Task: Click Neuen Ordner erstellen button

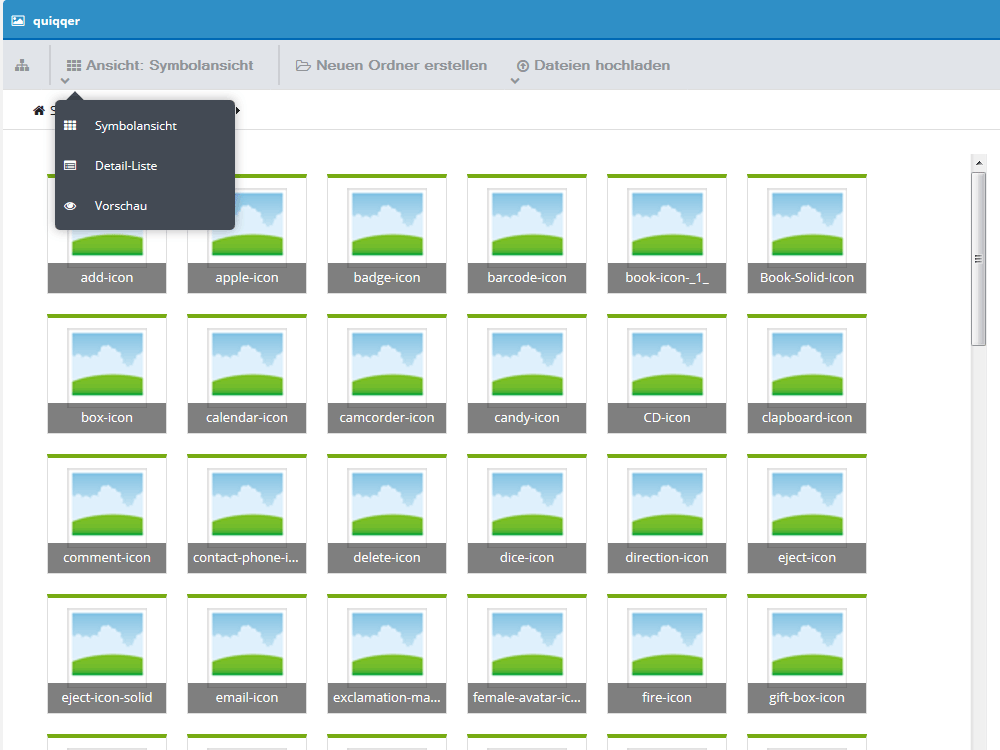Action: point(391,65)
